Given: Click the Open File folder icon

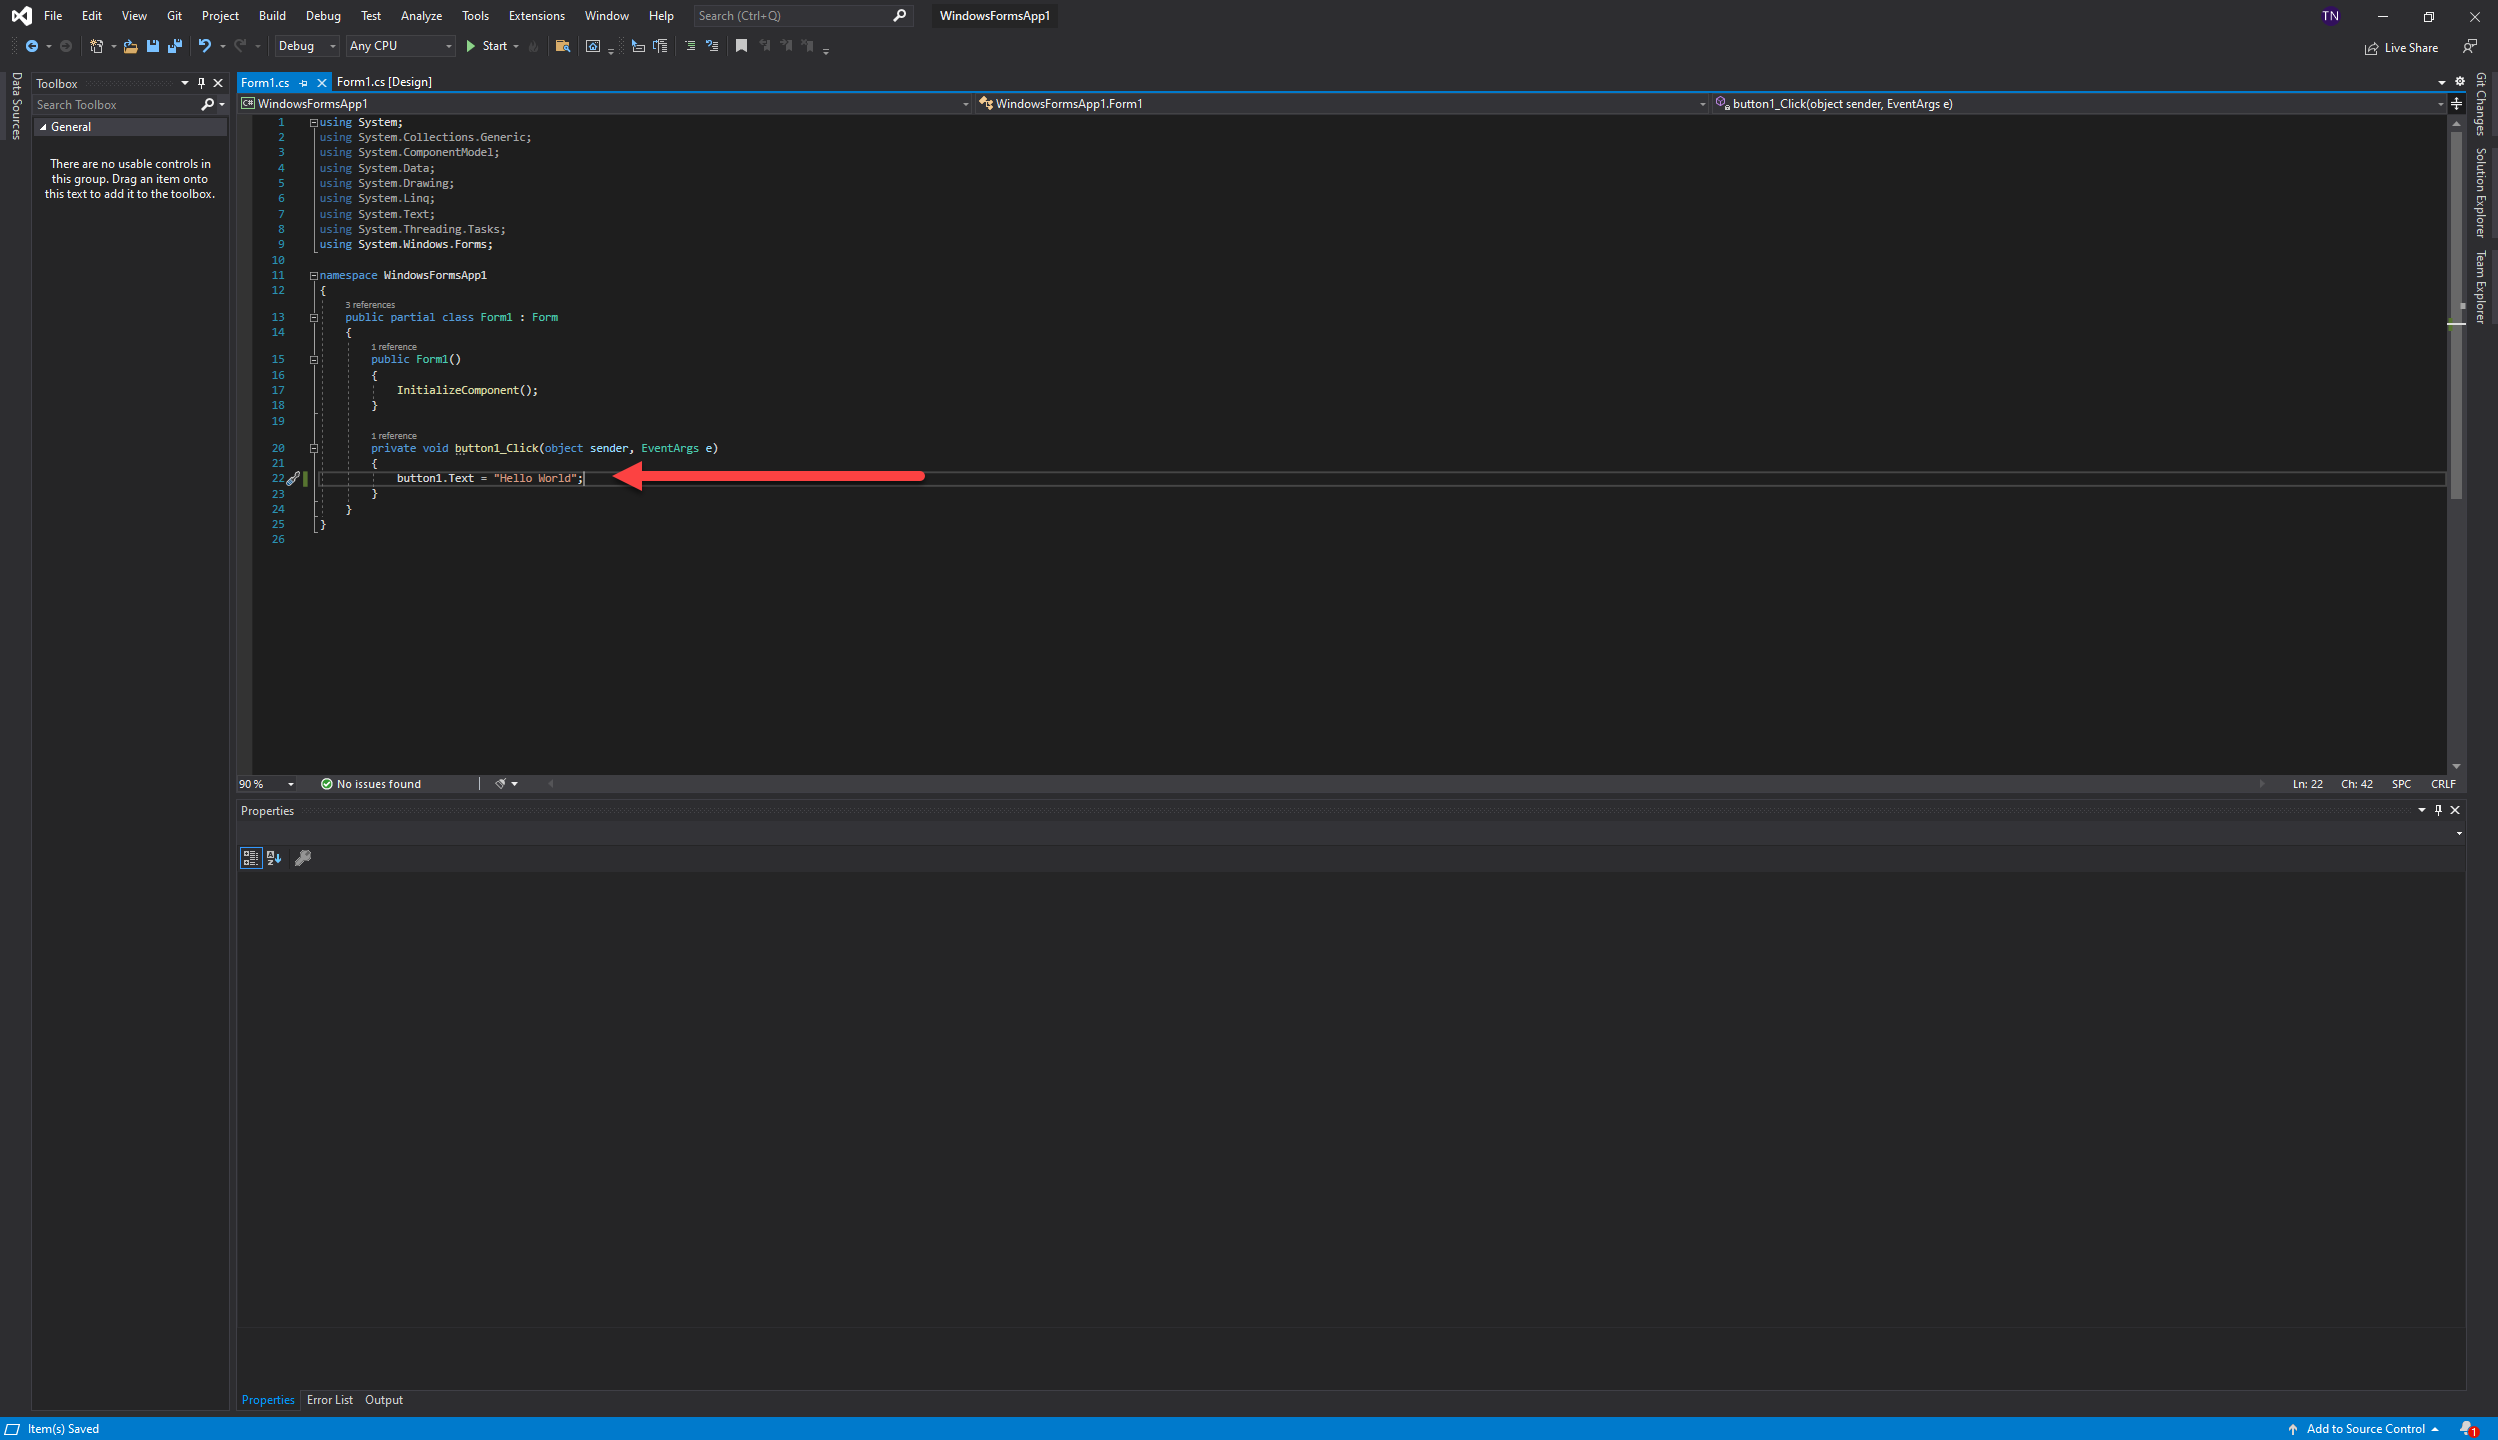Looking at the screenshot, I should click(130, 46).
